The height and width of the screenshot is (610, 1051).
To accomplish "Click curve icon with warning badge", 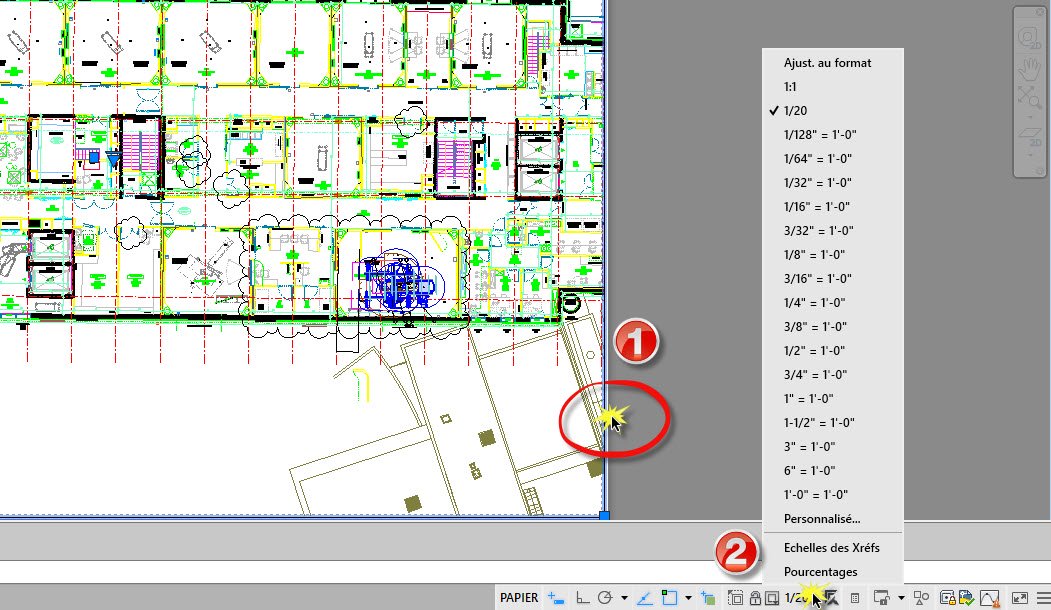I will click(991, 598).
